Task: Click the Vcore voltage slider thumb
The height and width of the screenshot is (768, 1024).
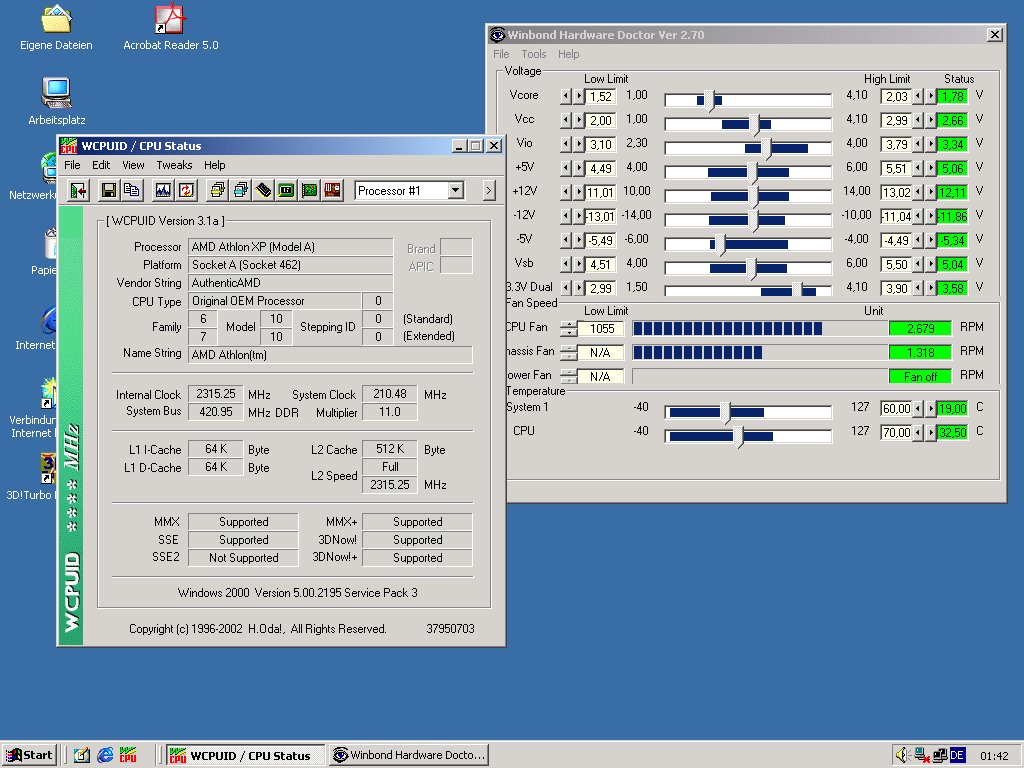Action: click(709, 99)
